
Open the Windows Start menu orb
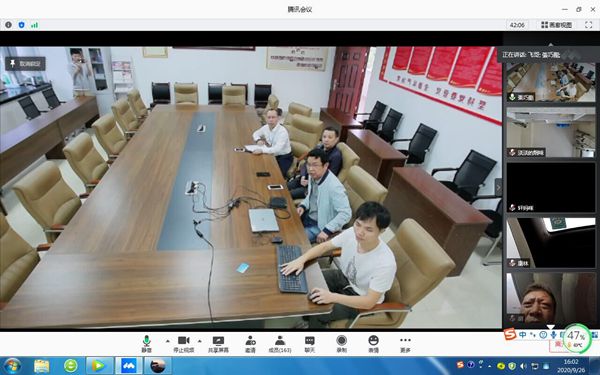(12, 365)
